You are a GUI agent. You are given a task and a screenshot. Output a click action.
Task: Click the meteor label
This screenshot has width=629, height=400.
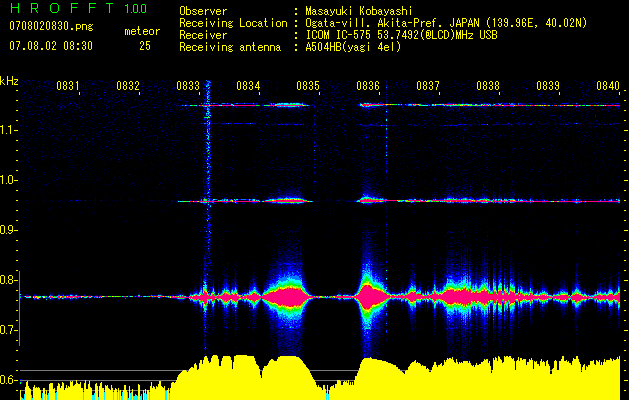(x=142, y=31)
